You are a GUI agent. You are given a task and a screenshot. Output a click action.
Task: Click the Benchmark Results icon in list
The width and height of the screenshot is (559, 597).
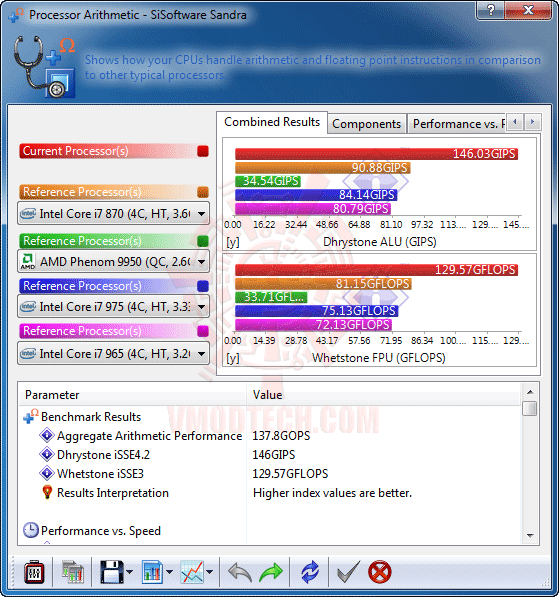click(x=31, y=417)
